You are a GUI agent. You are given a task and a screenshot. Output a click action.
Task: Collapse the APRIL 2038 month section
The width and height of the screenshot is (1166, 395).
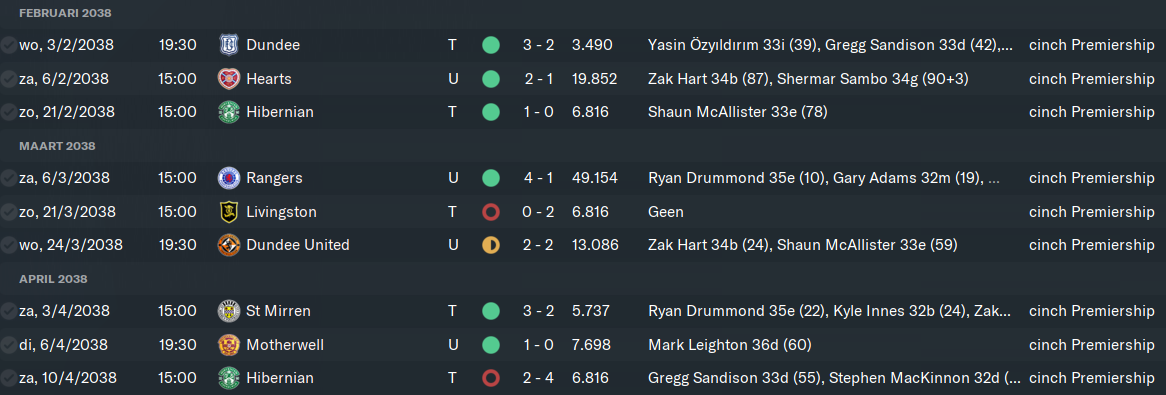tap(54, 279)
